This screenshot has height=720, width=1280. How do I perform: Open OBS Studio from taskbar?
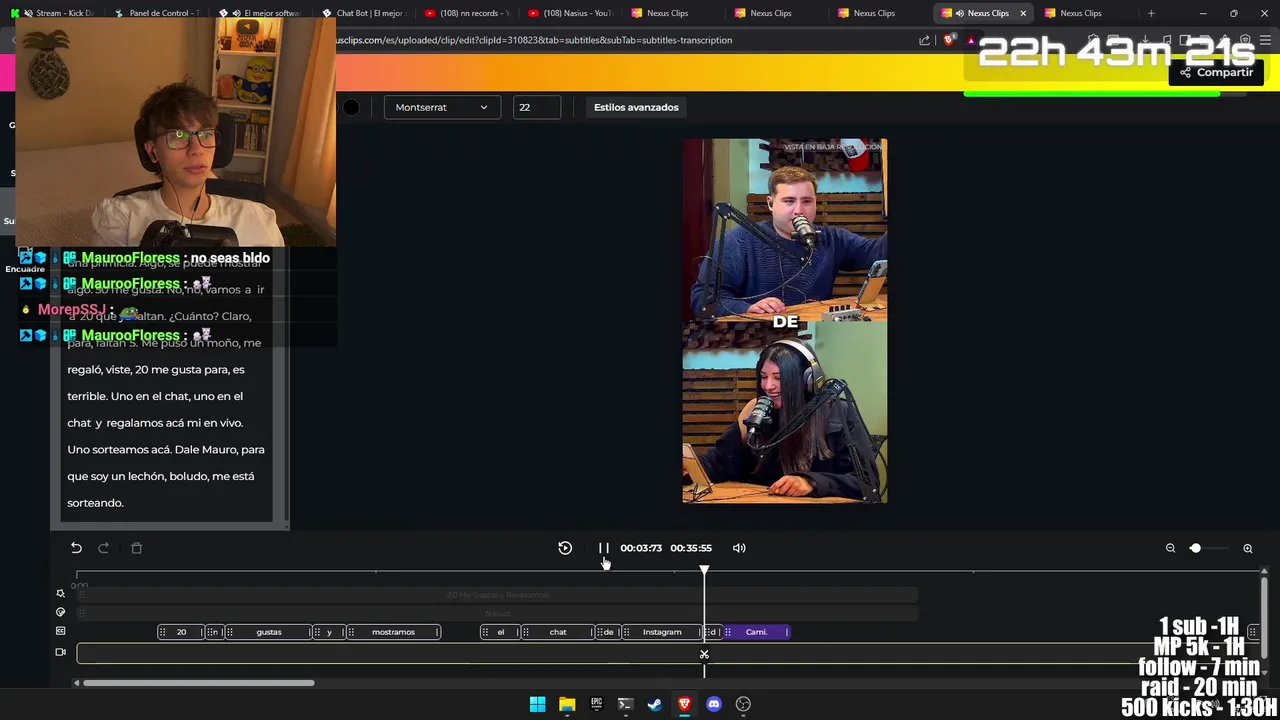(x=743, y=704)
